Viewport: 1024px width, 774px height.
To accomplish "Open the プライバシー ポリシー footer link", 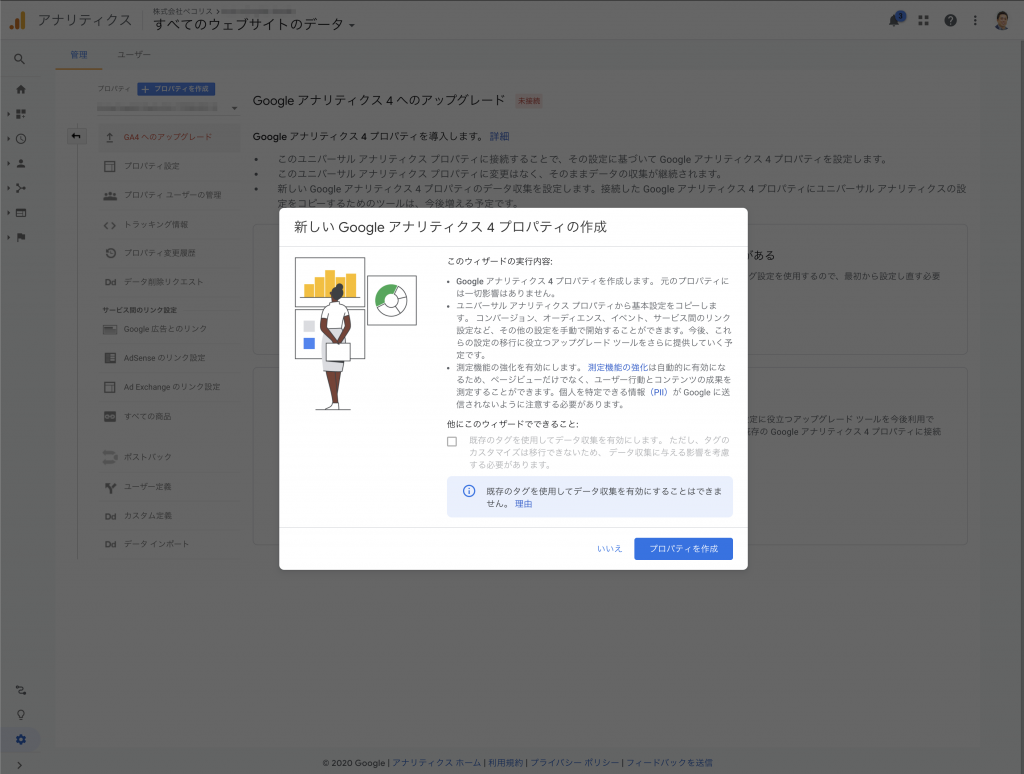I will pyautogui.click(x=575, y=763).
